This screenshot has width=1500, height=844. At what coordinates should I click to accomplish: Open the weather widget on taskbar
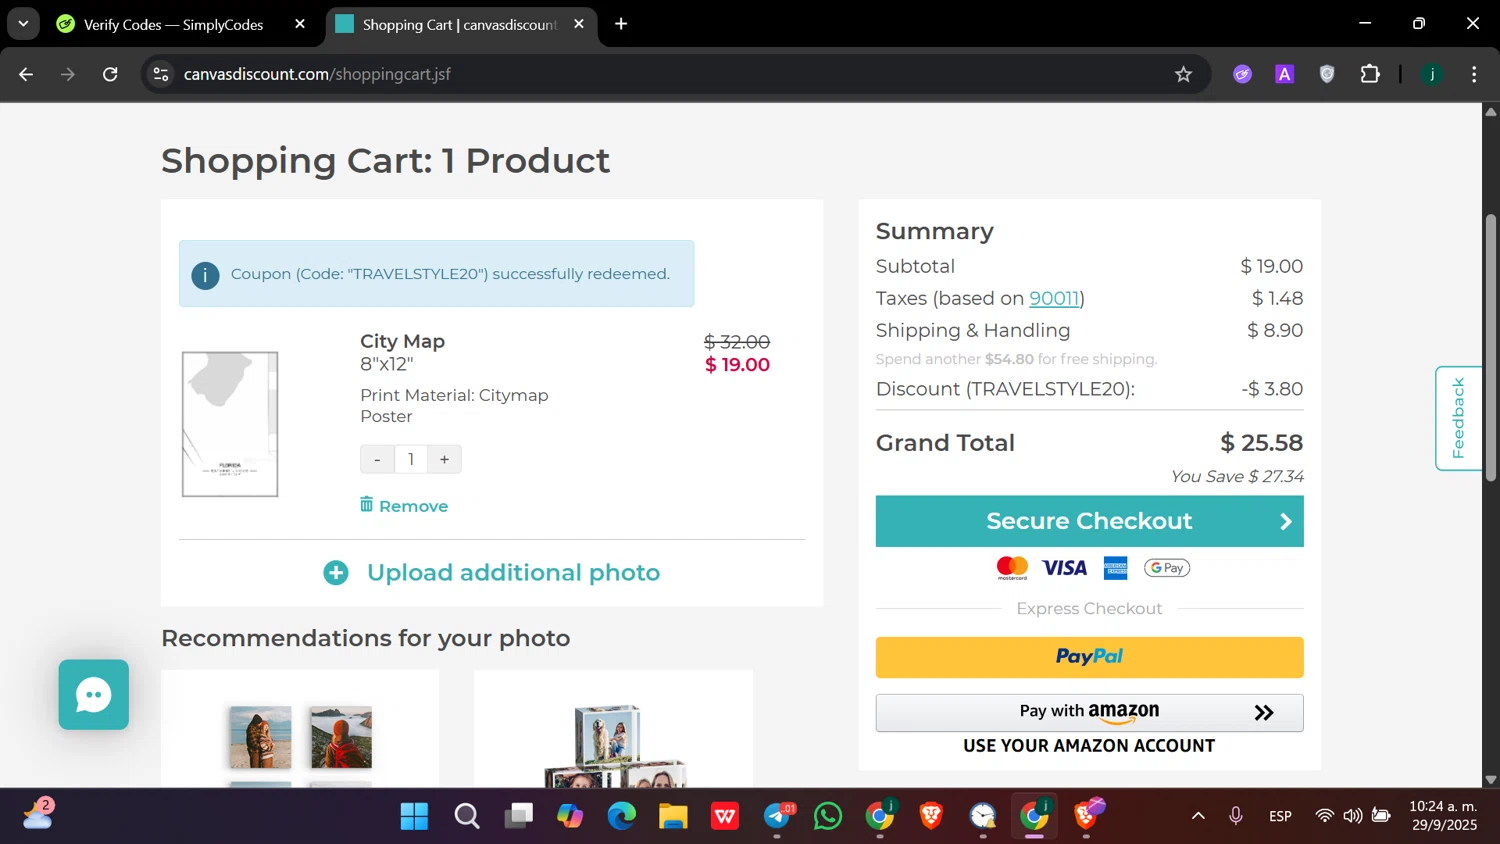click(37, 815)
